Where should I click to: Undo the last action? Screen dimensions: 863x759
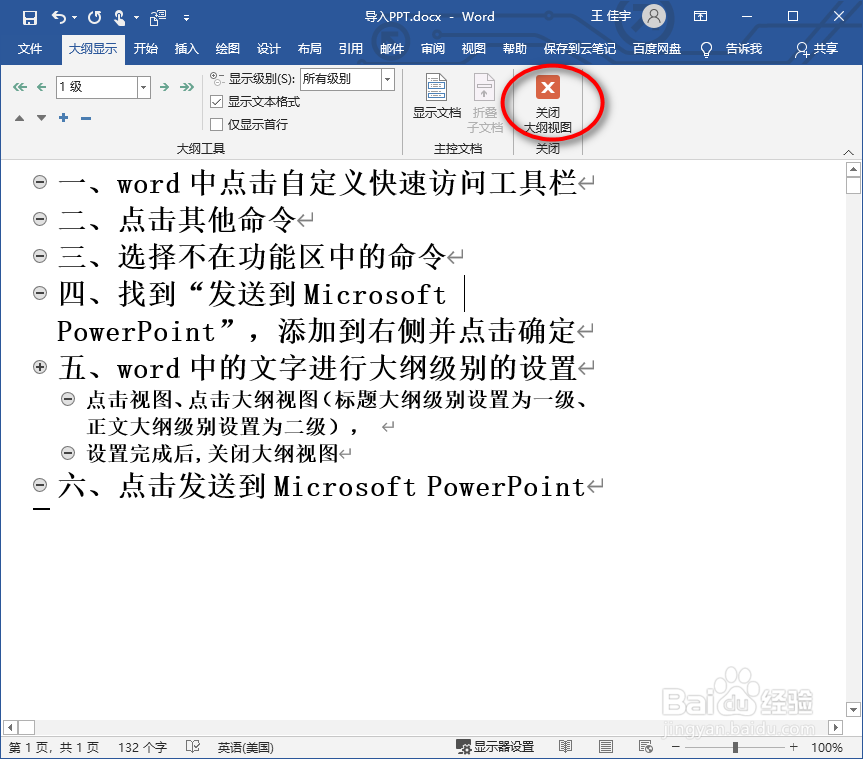[x=58, y=18]
